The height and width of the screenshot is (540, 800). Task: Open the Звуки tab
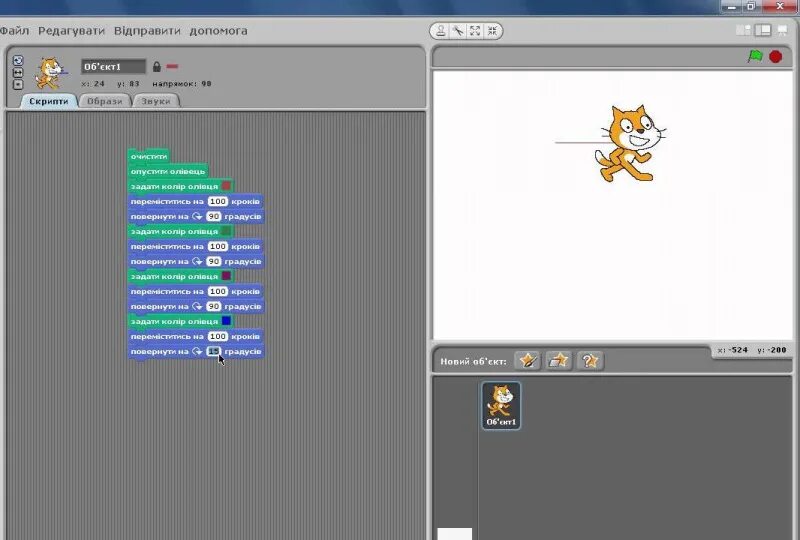(x=156, y=101)
